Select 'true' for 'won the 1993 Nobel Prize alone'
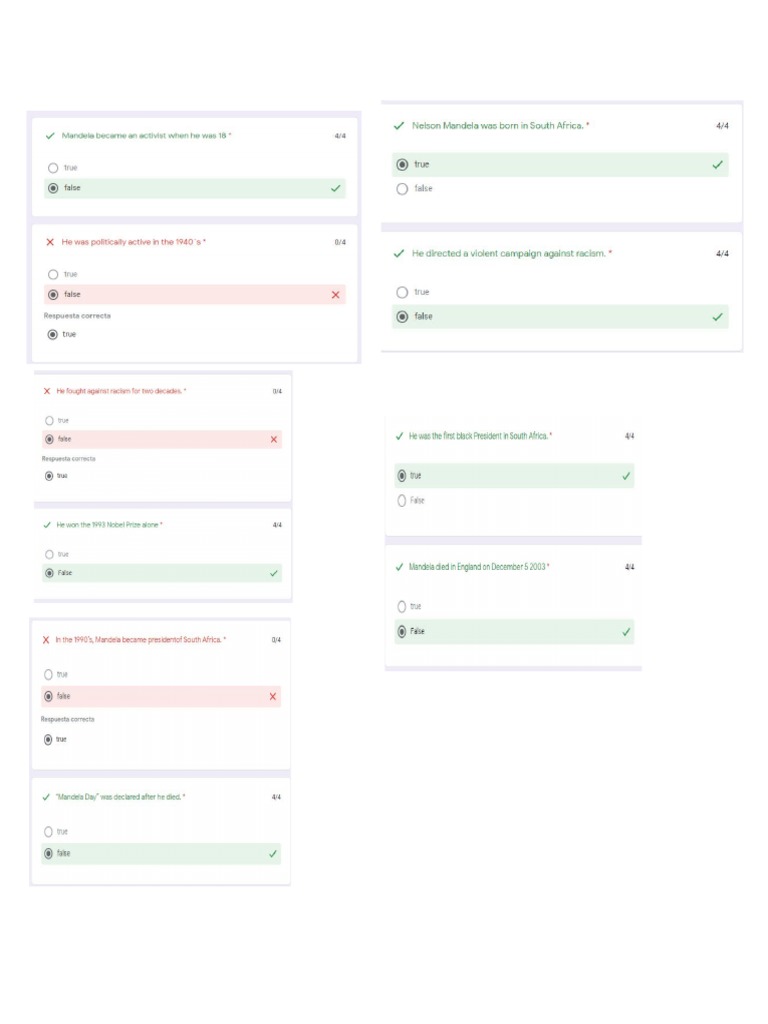Viewport: 768px width, 1024px height. (49, 554)
